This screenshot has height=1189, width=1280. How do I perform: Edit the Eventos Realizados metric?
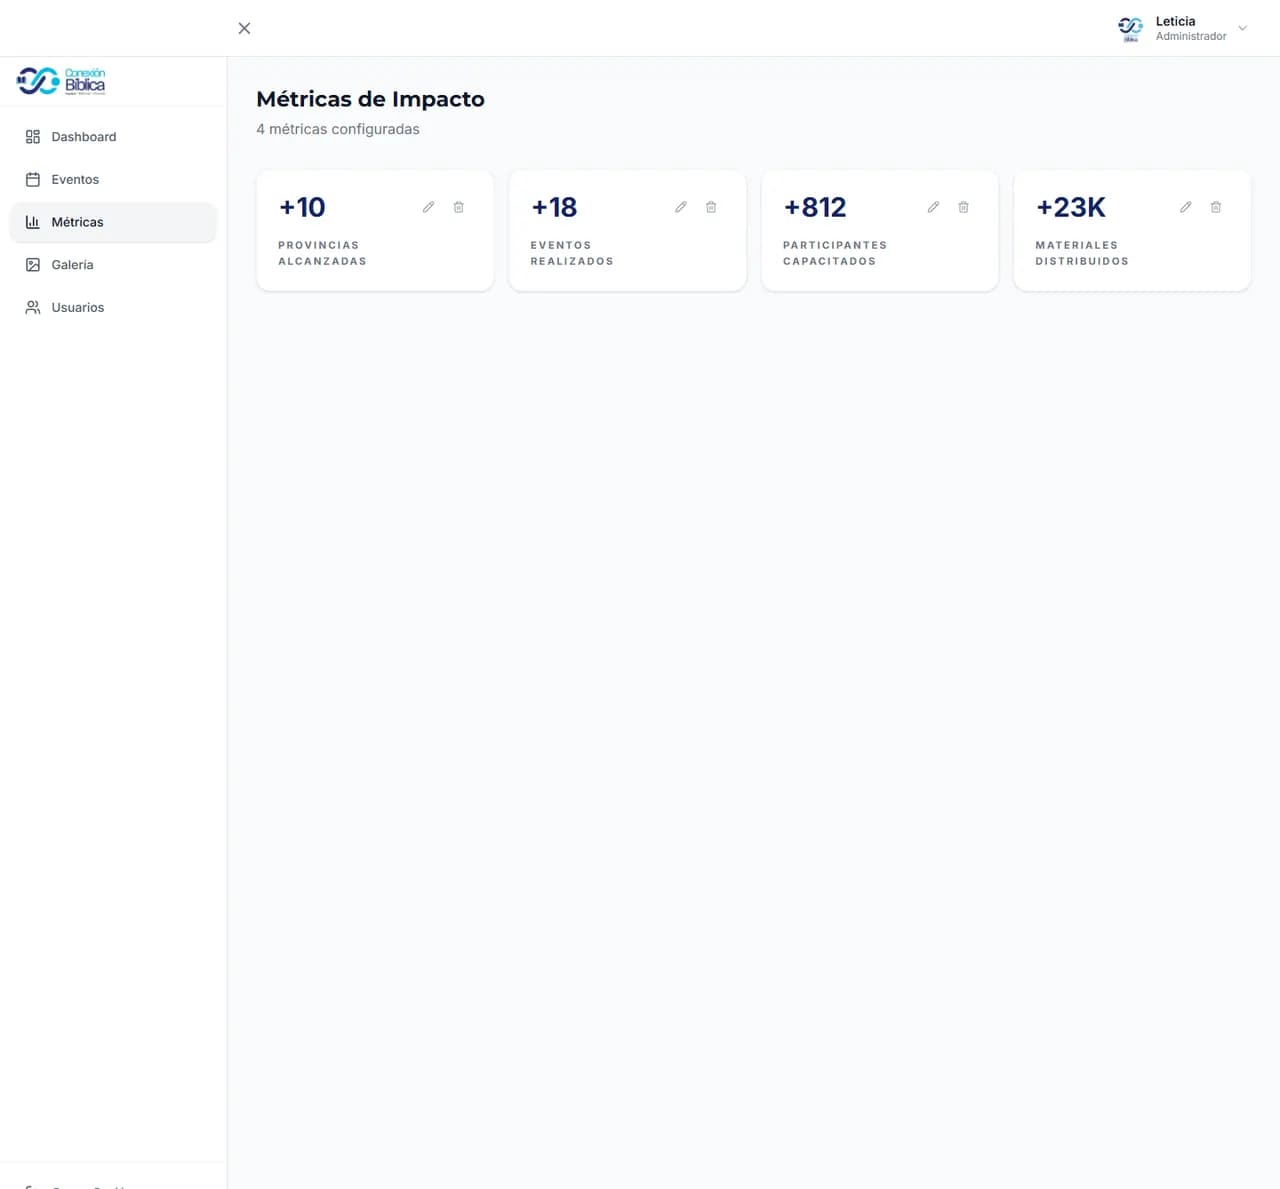click(x=681, y=207)
